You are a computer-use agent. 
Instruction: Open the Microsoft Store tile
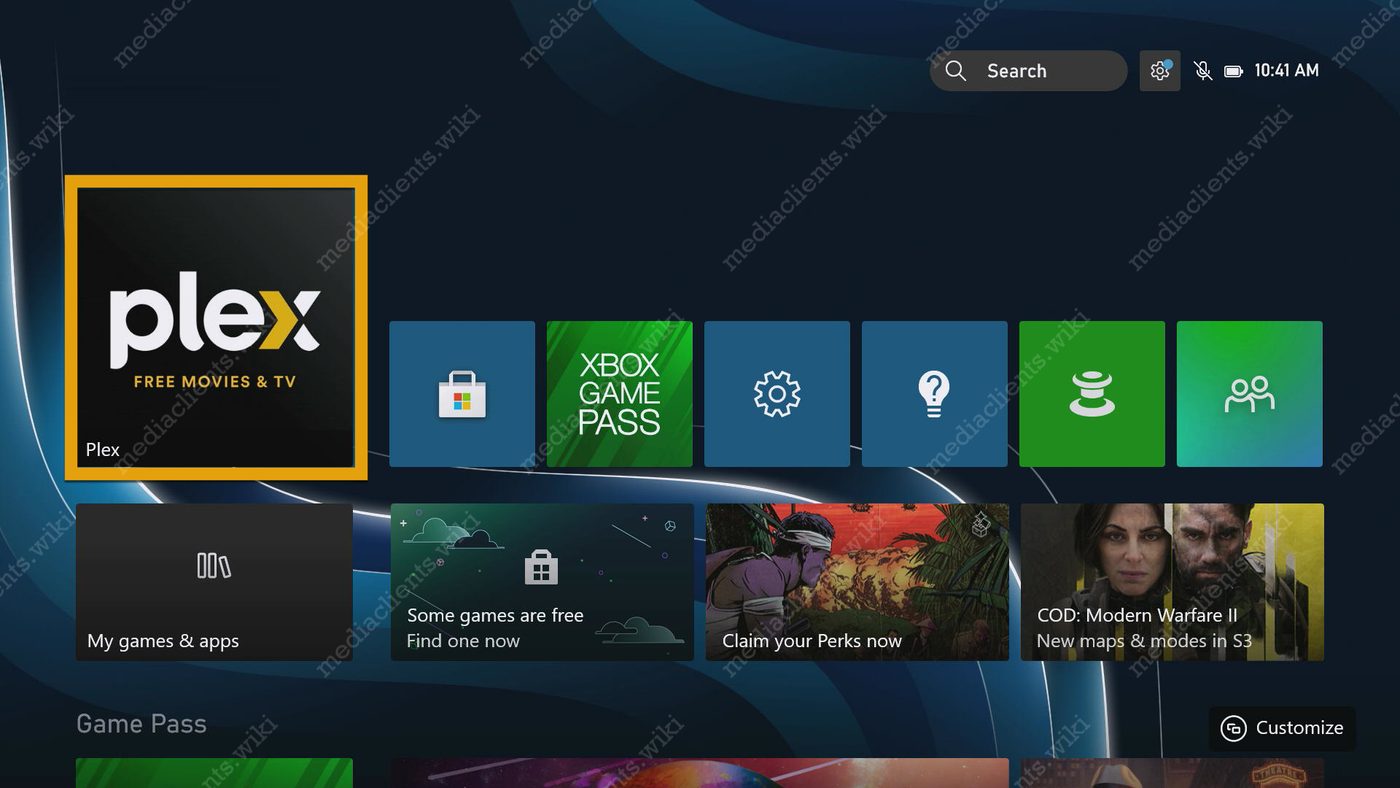[x=462, y=394]
